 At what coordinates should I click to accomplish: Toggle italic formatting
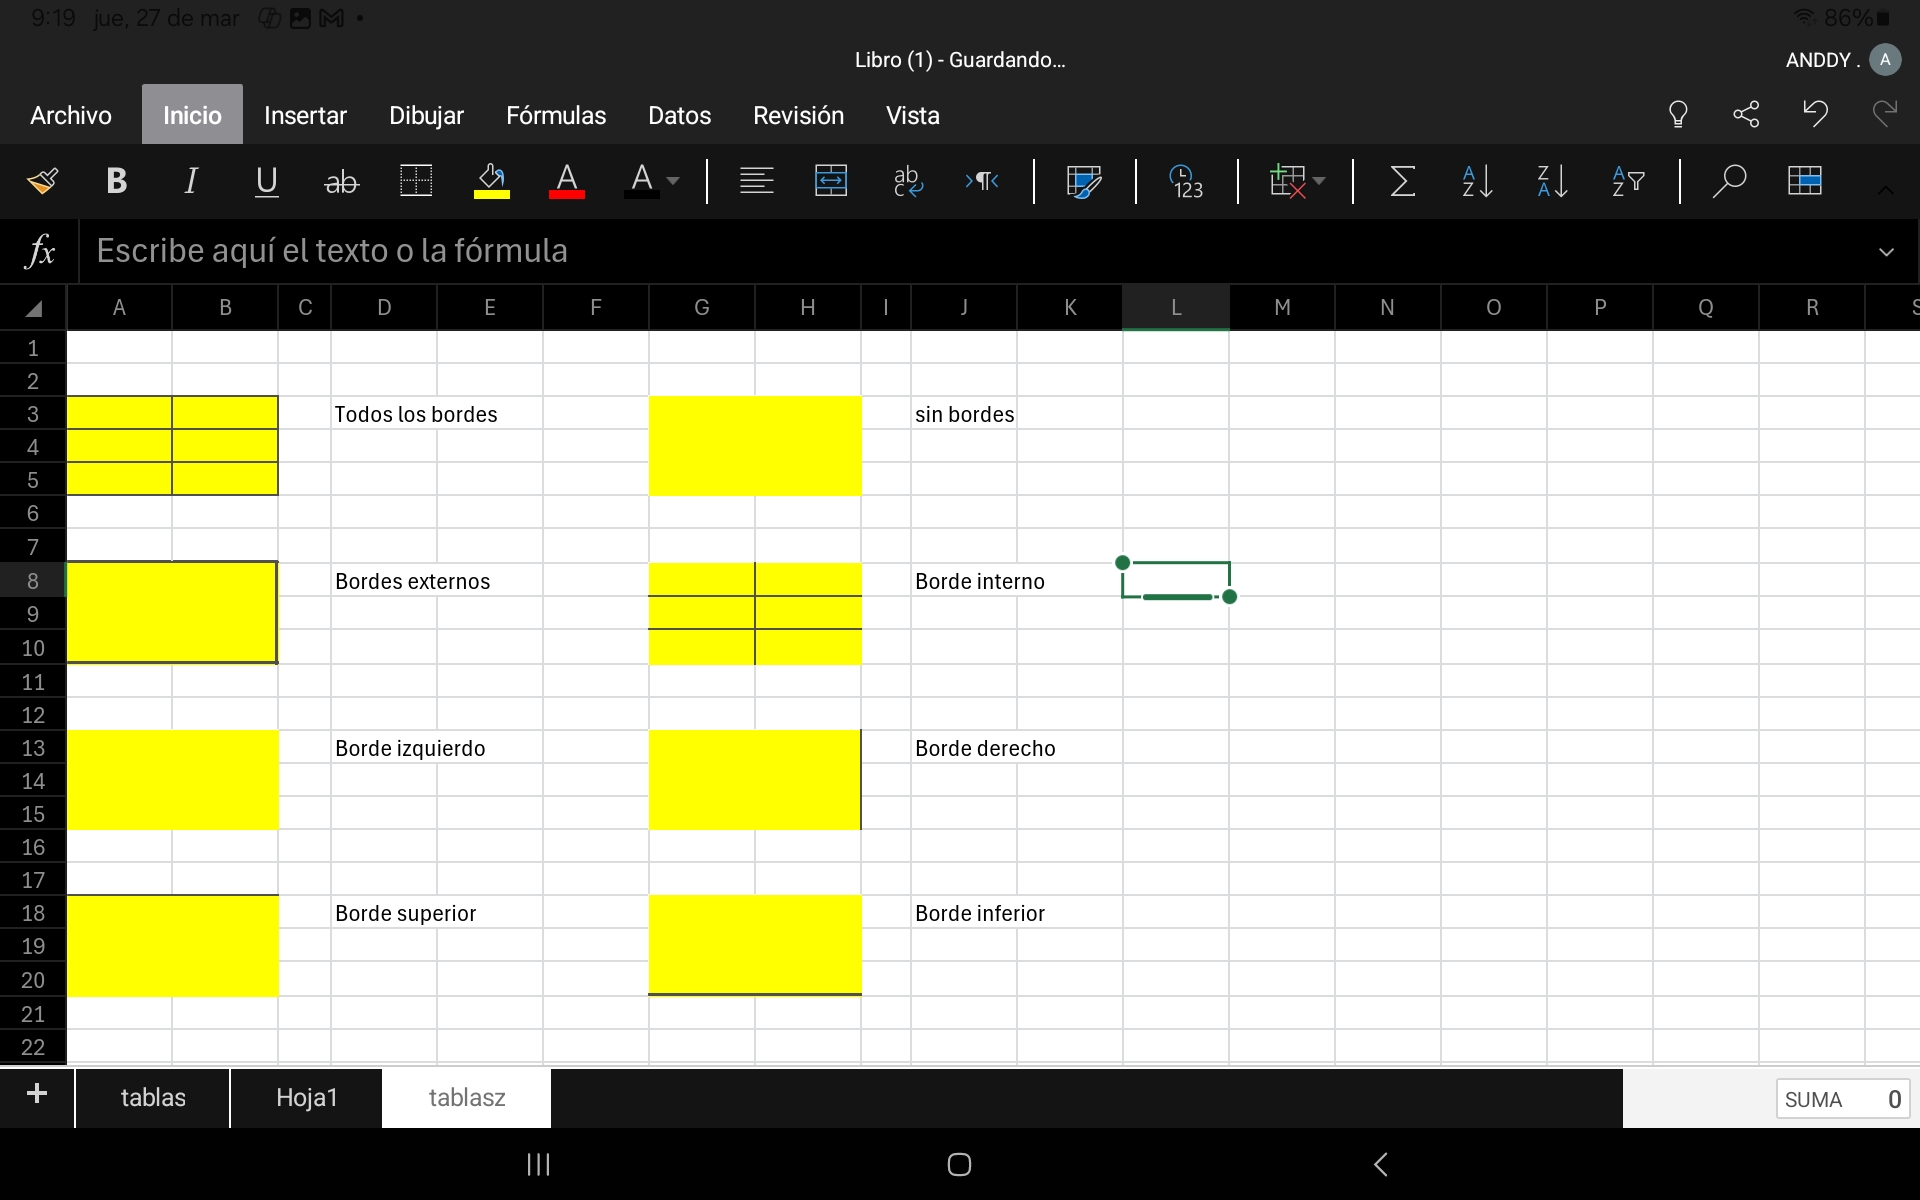point(191,181)
